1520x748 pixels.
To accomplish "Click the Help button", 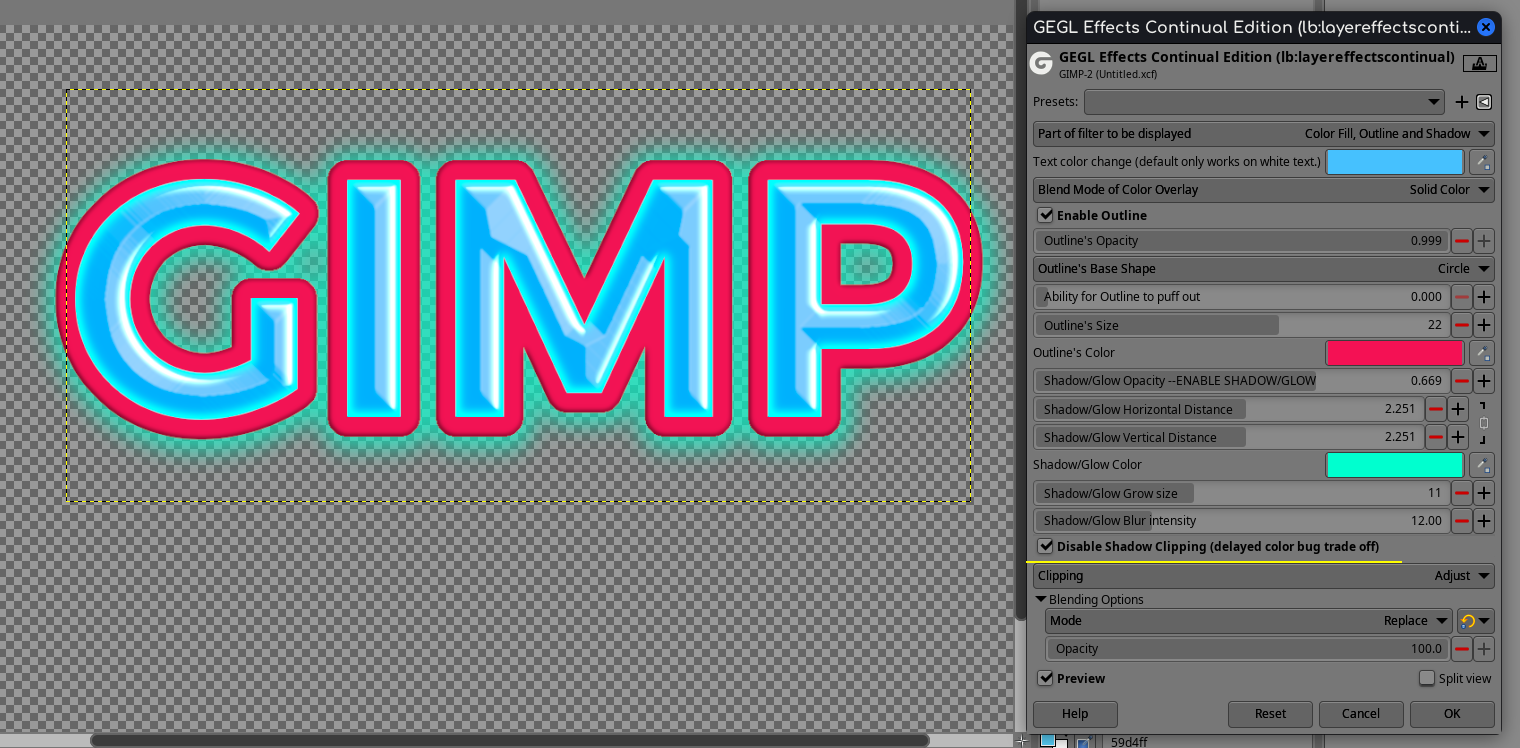I will 1075,714.
